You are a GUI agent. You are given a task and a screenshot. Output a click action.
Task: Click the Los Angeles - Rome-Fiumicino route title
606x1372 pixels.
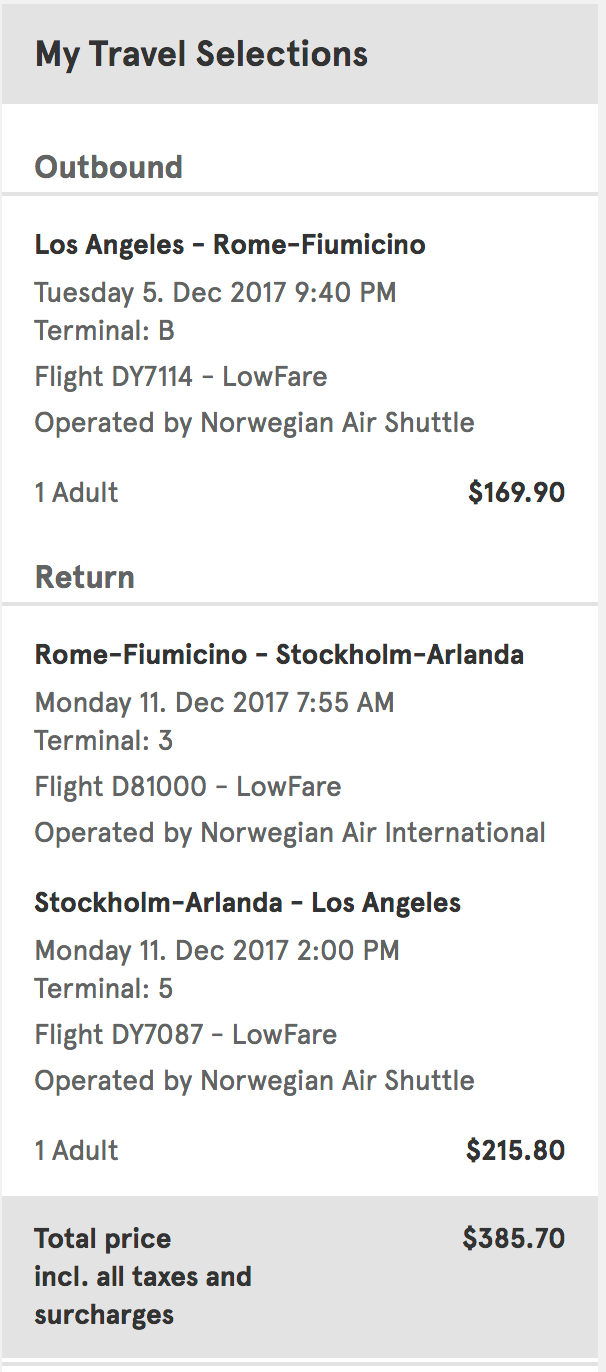pyautogui.click(x=230, y=244)
